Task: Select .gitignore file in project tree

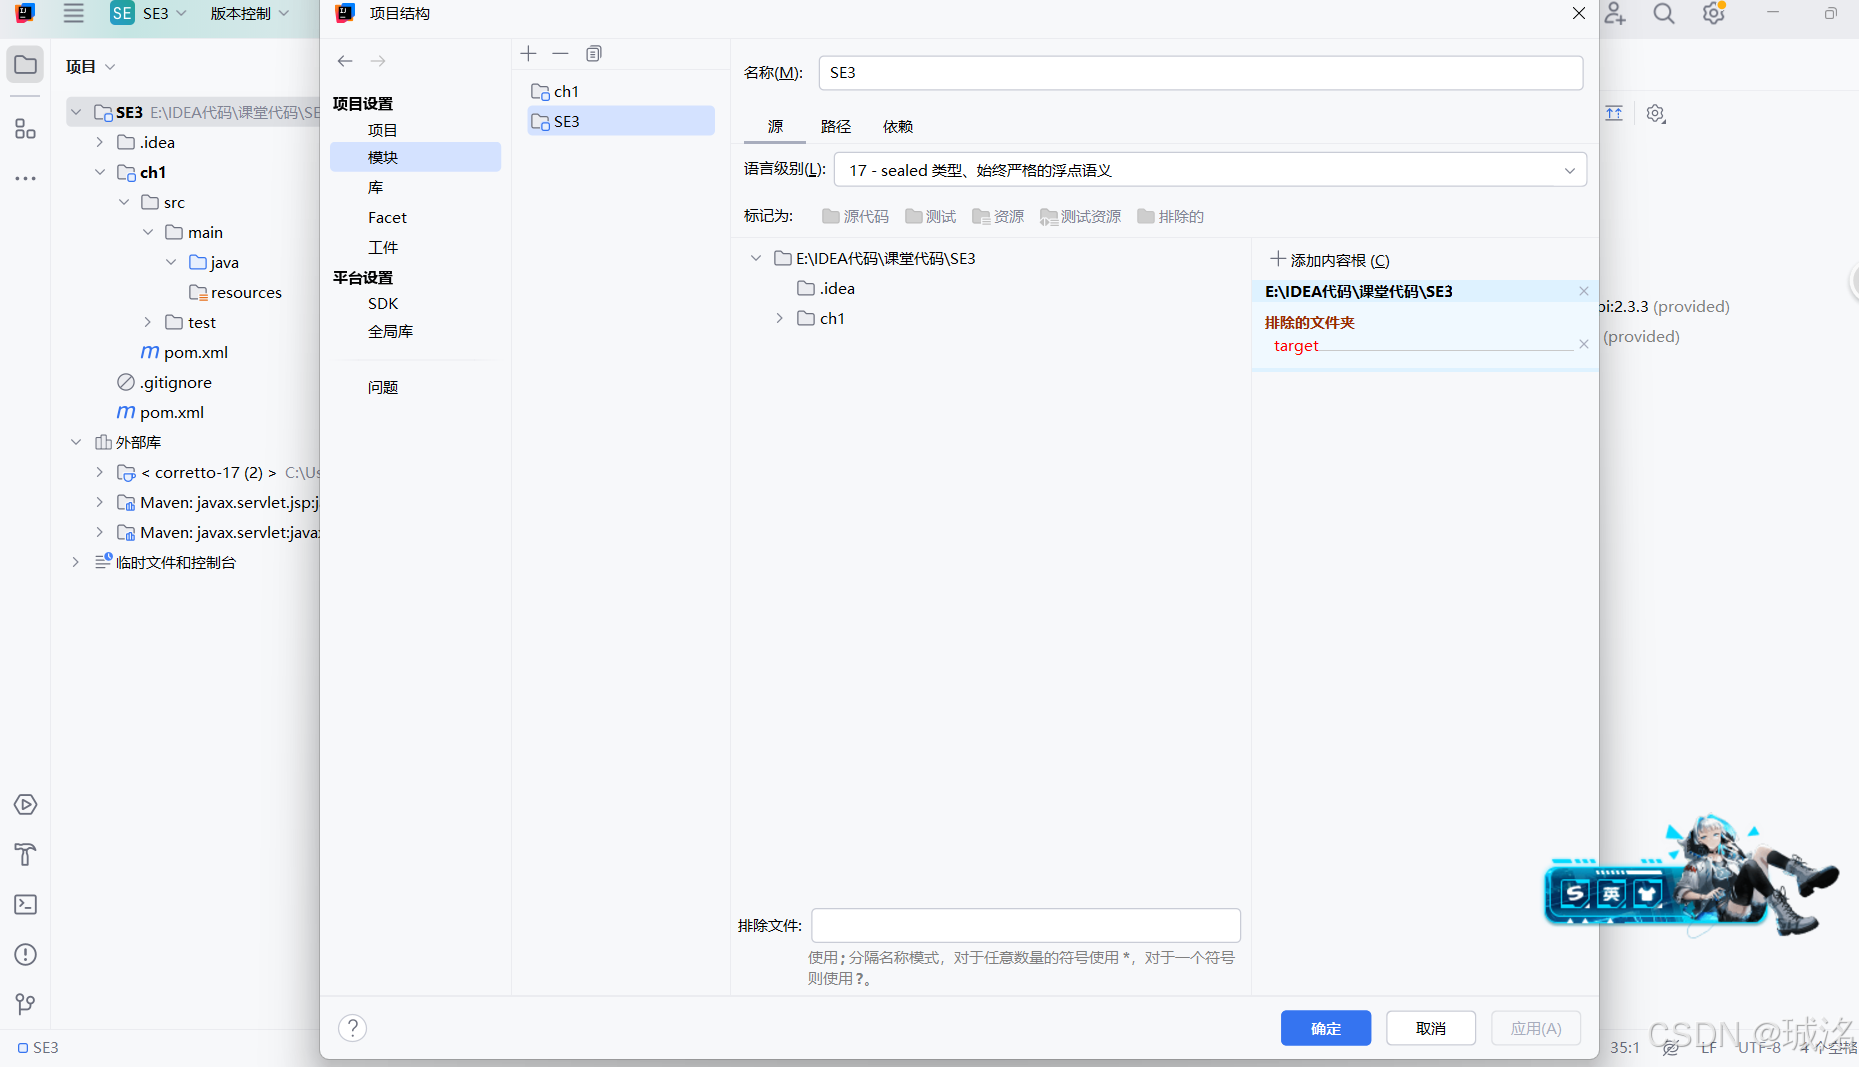Action: click(x=164, y=382)
